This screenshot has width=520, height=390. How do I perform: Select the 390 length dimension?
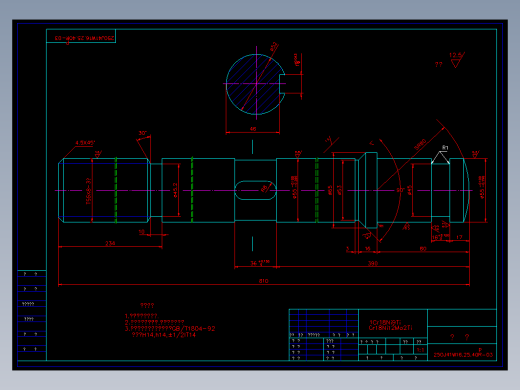click(373, 263)
